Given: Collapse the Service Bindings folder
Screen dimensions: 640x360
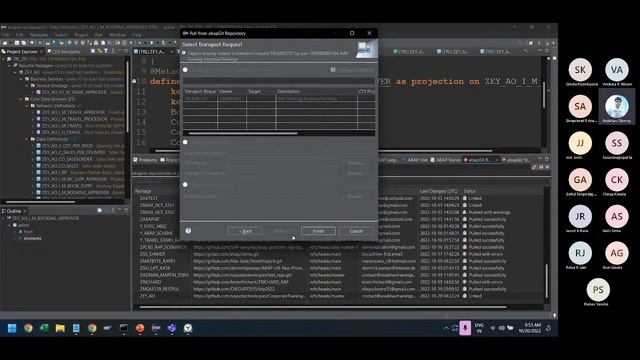Looking at the screenshot, I should click(27, 86).
